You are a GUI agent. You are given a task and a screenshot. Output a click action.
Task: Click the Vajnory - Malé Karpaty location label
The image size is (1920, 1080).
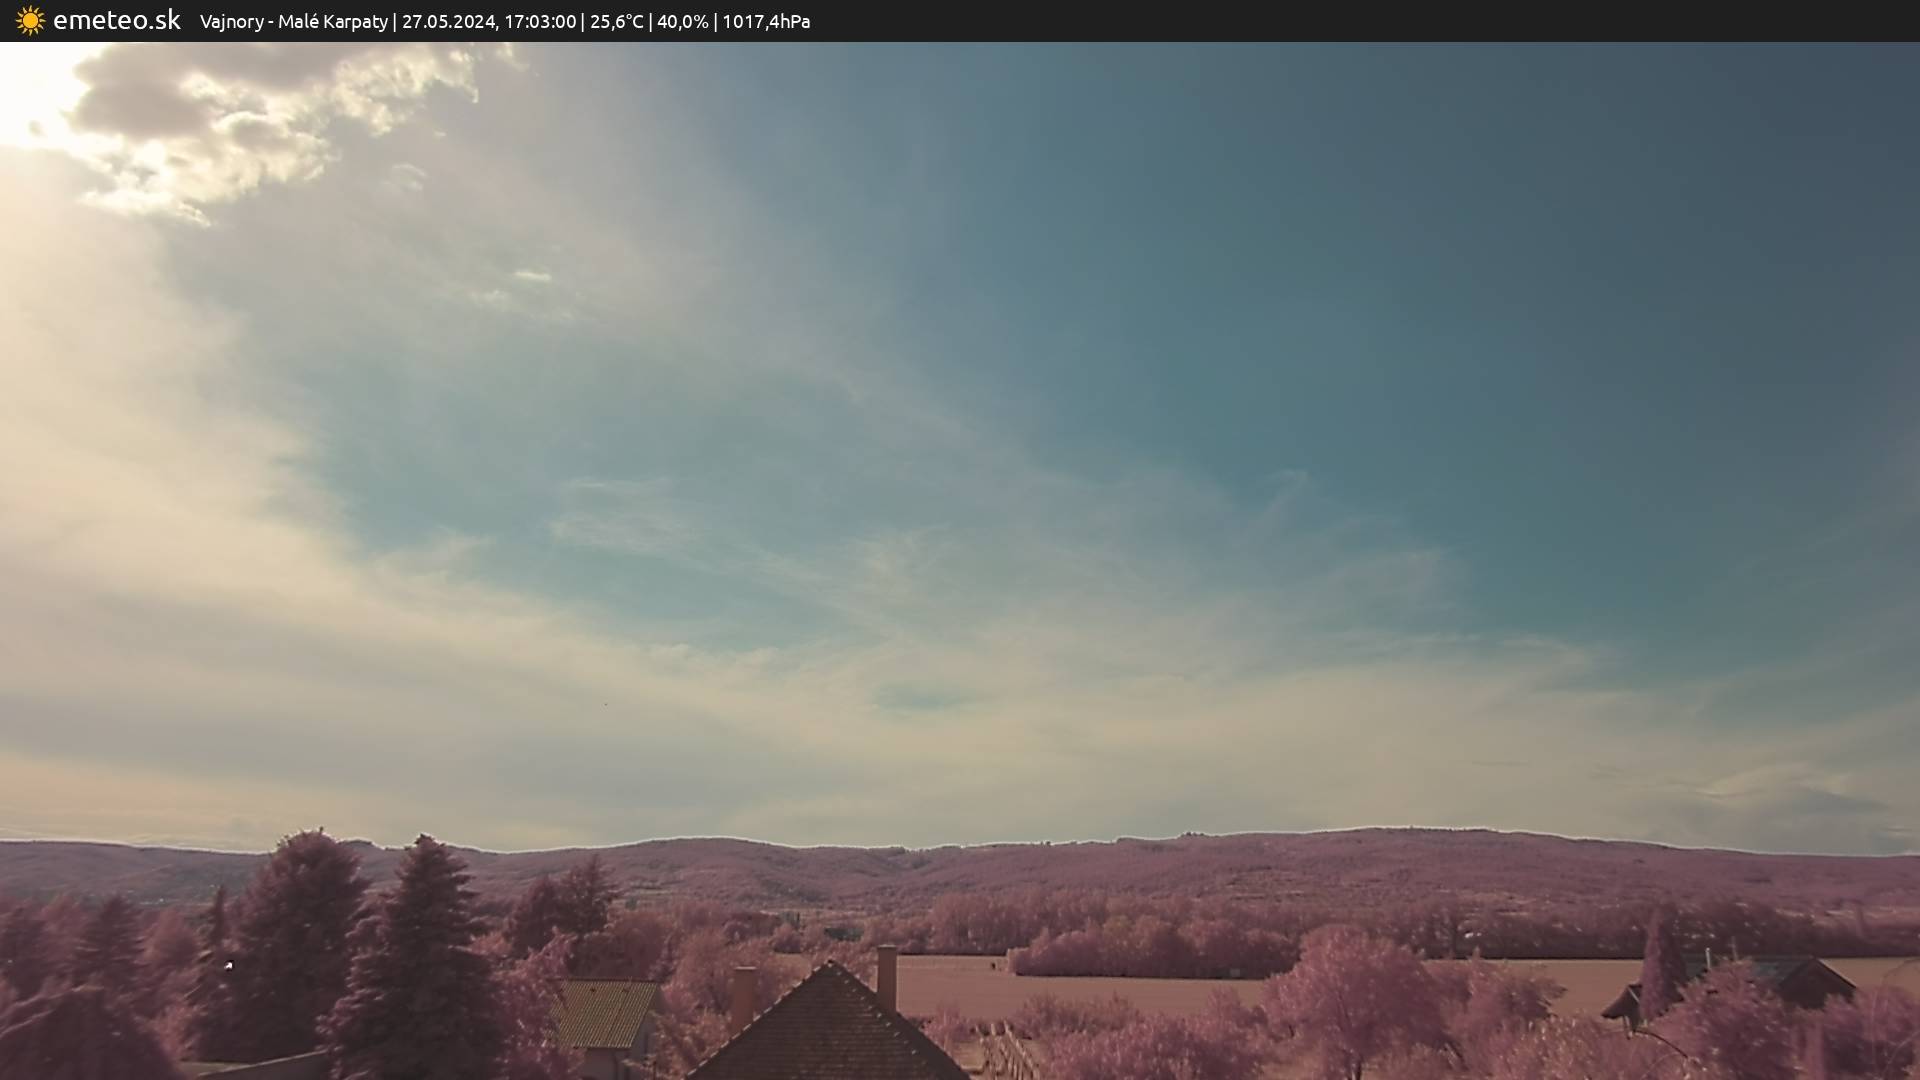pyautogui.click(x=293, y=22)
